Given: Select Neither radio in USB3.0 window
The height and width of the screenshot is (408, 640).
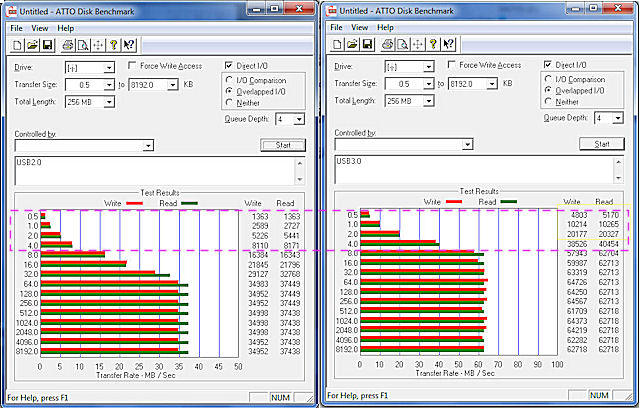Looking at the screenshot, I should 549,101.
